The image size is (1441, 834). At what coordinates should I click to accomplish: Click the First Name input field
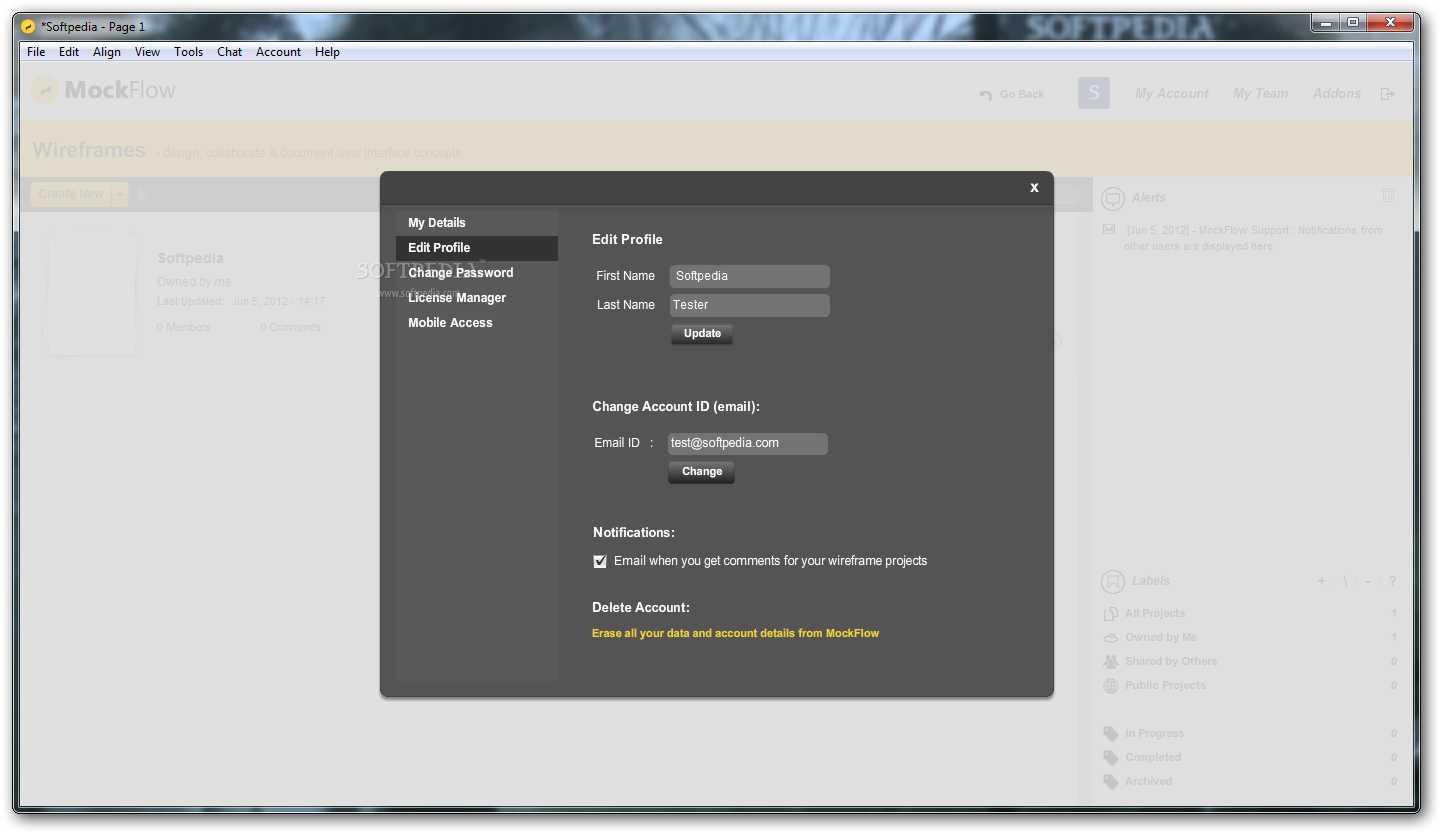point(750,276)
